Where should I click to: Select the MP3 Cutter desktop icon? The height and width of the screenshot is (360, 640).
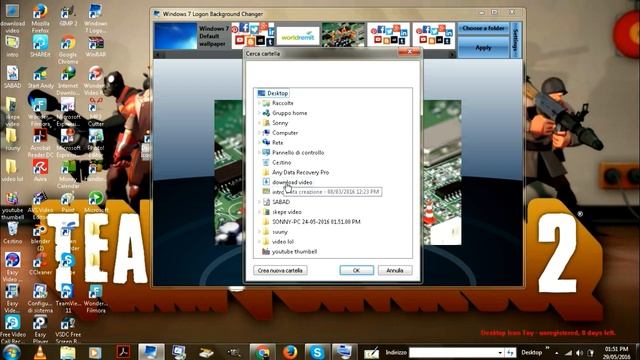(x=96, y=111)
